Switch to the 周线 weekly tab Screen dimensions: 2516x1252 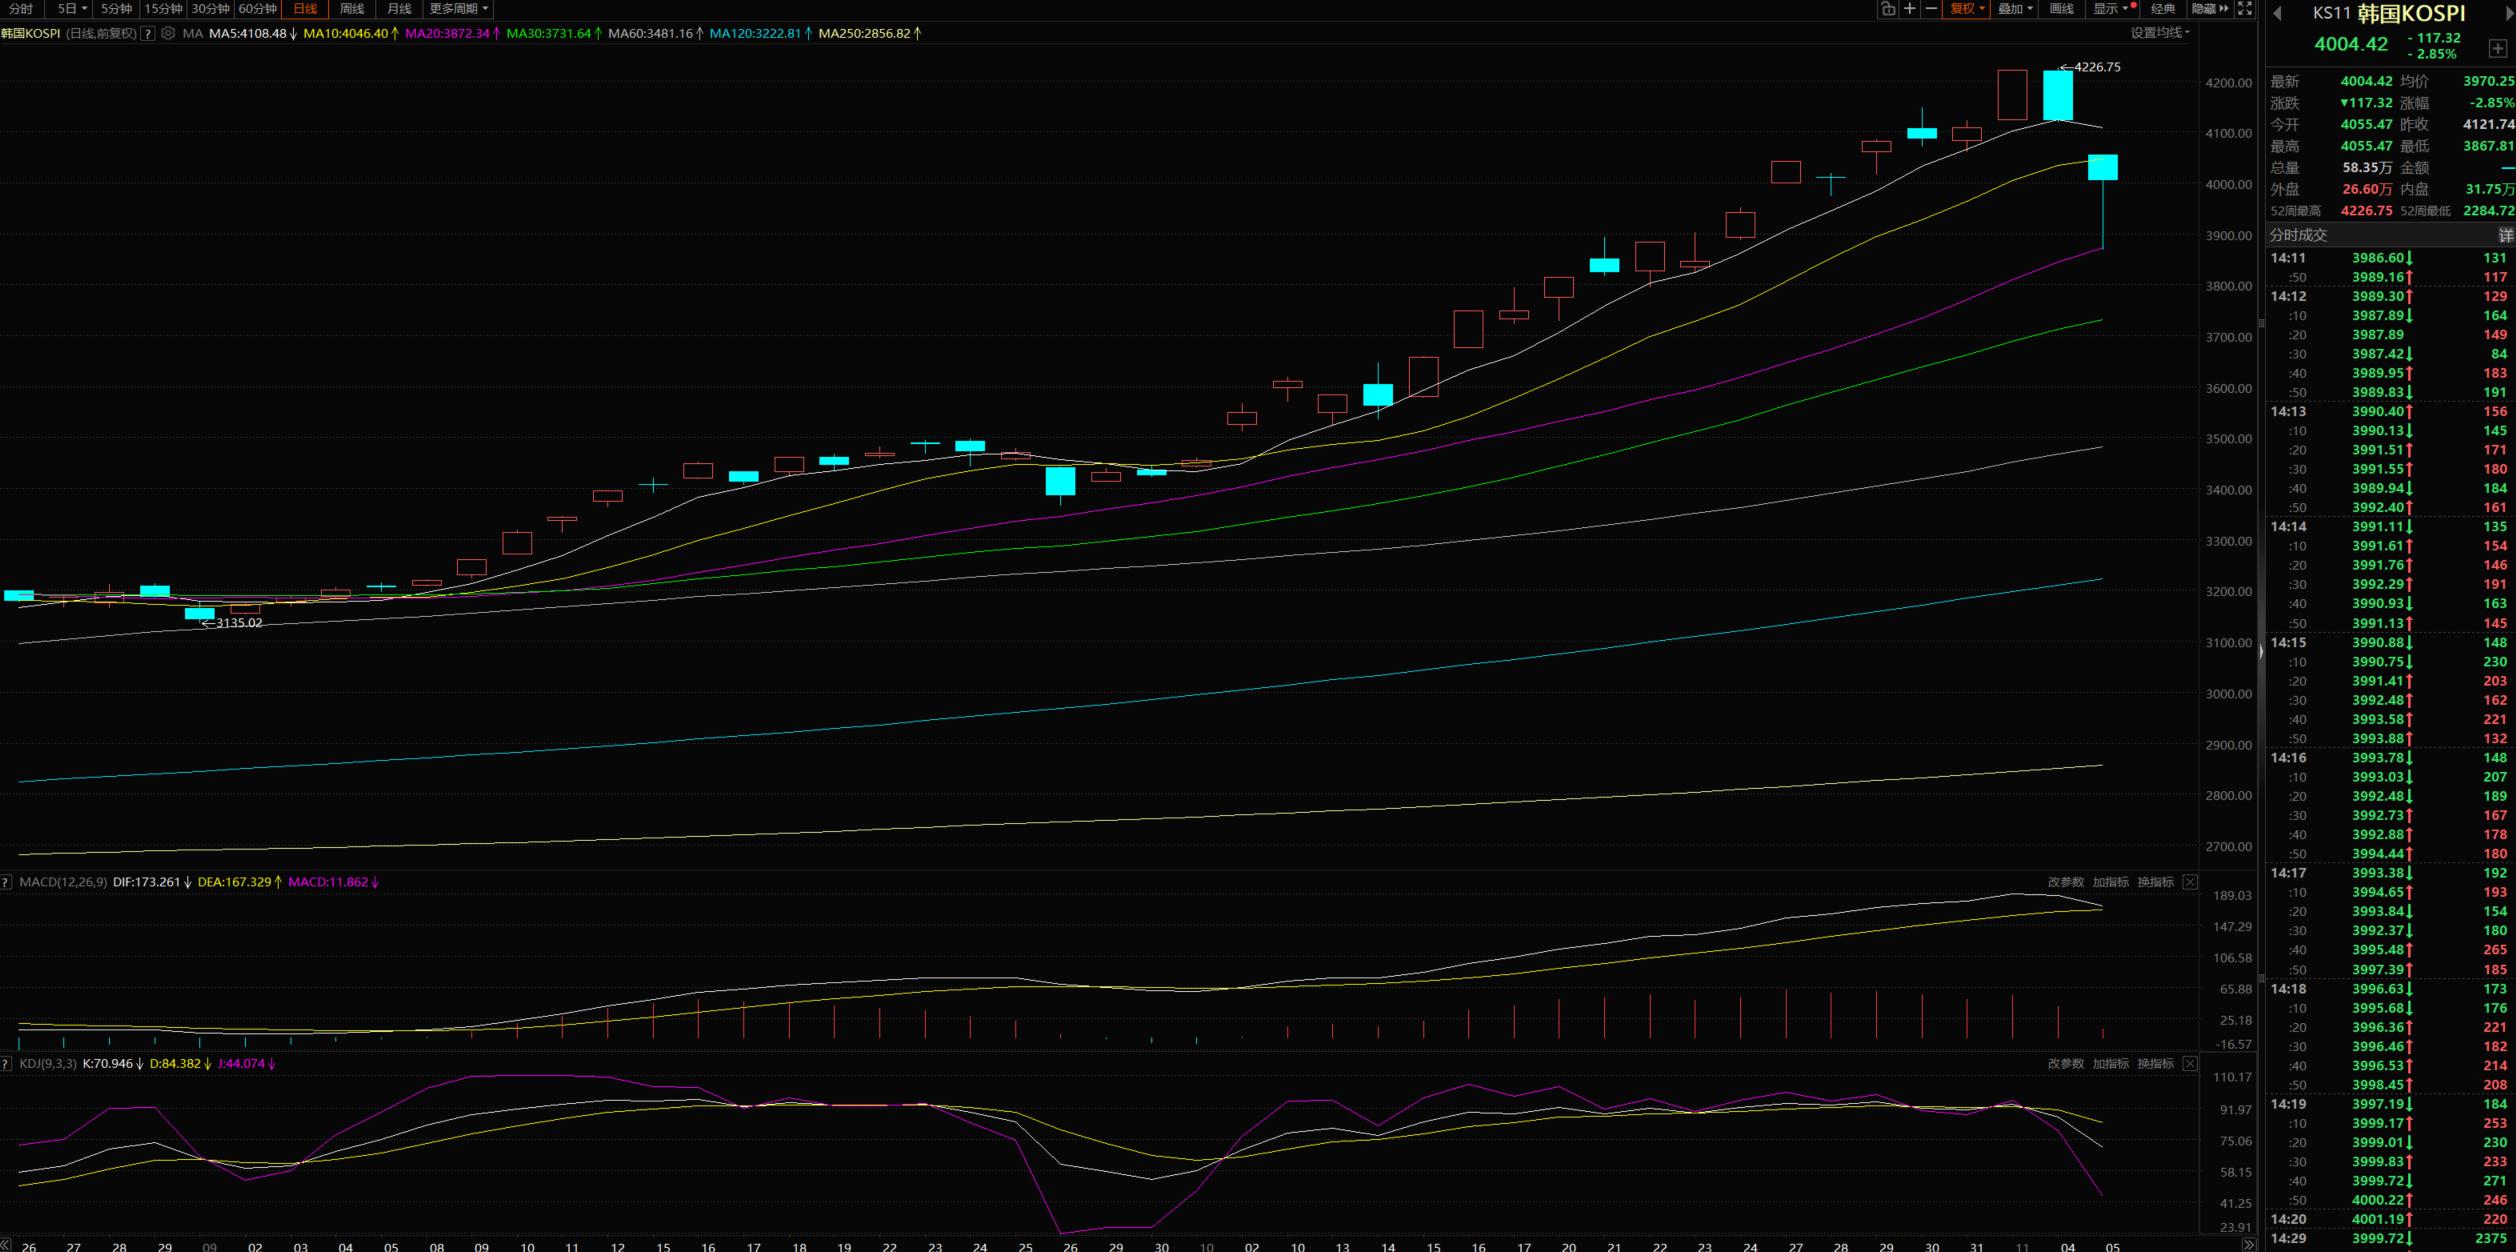tap(352, 9)
